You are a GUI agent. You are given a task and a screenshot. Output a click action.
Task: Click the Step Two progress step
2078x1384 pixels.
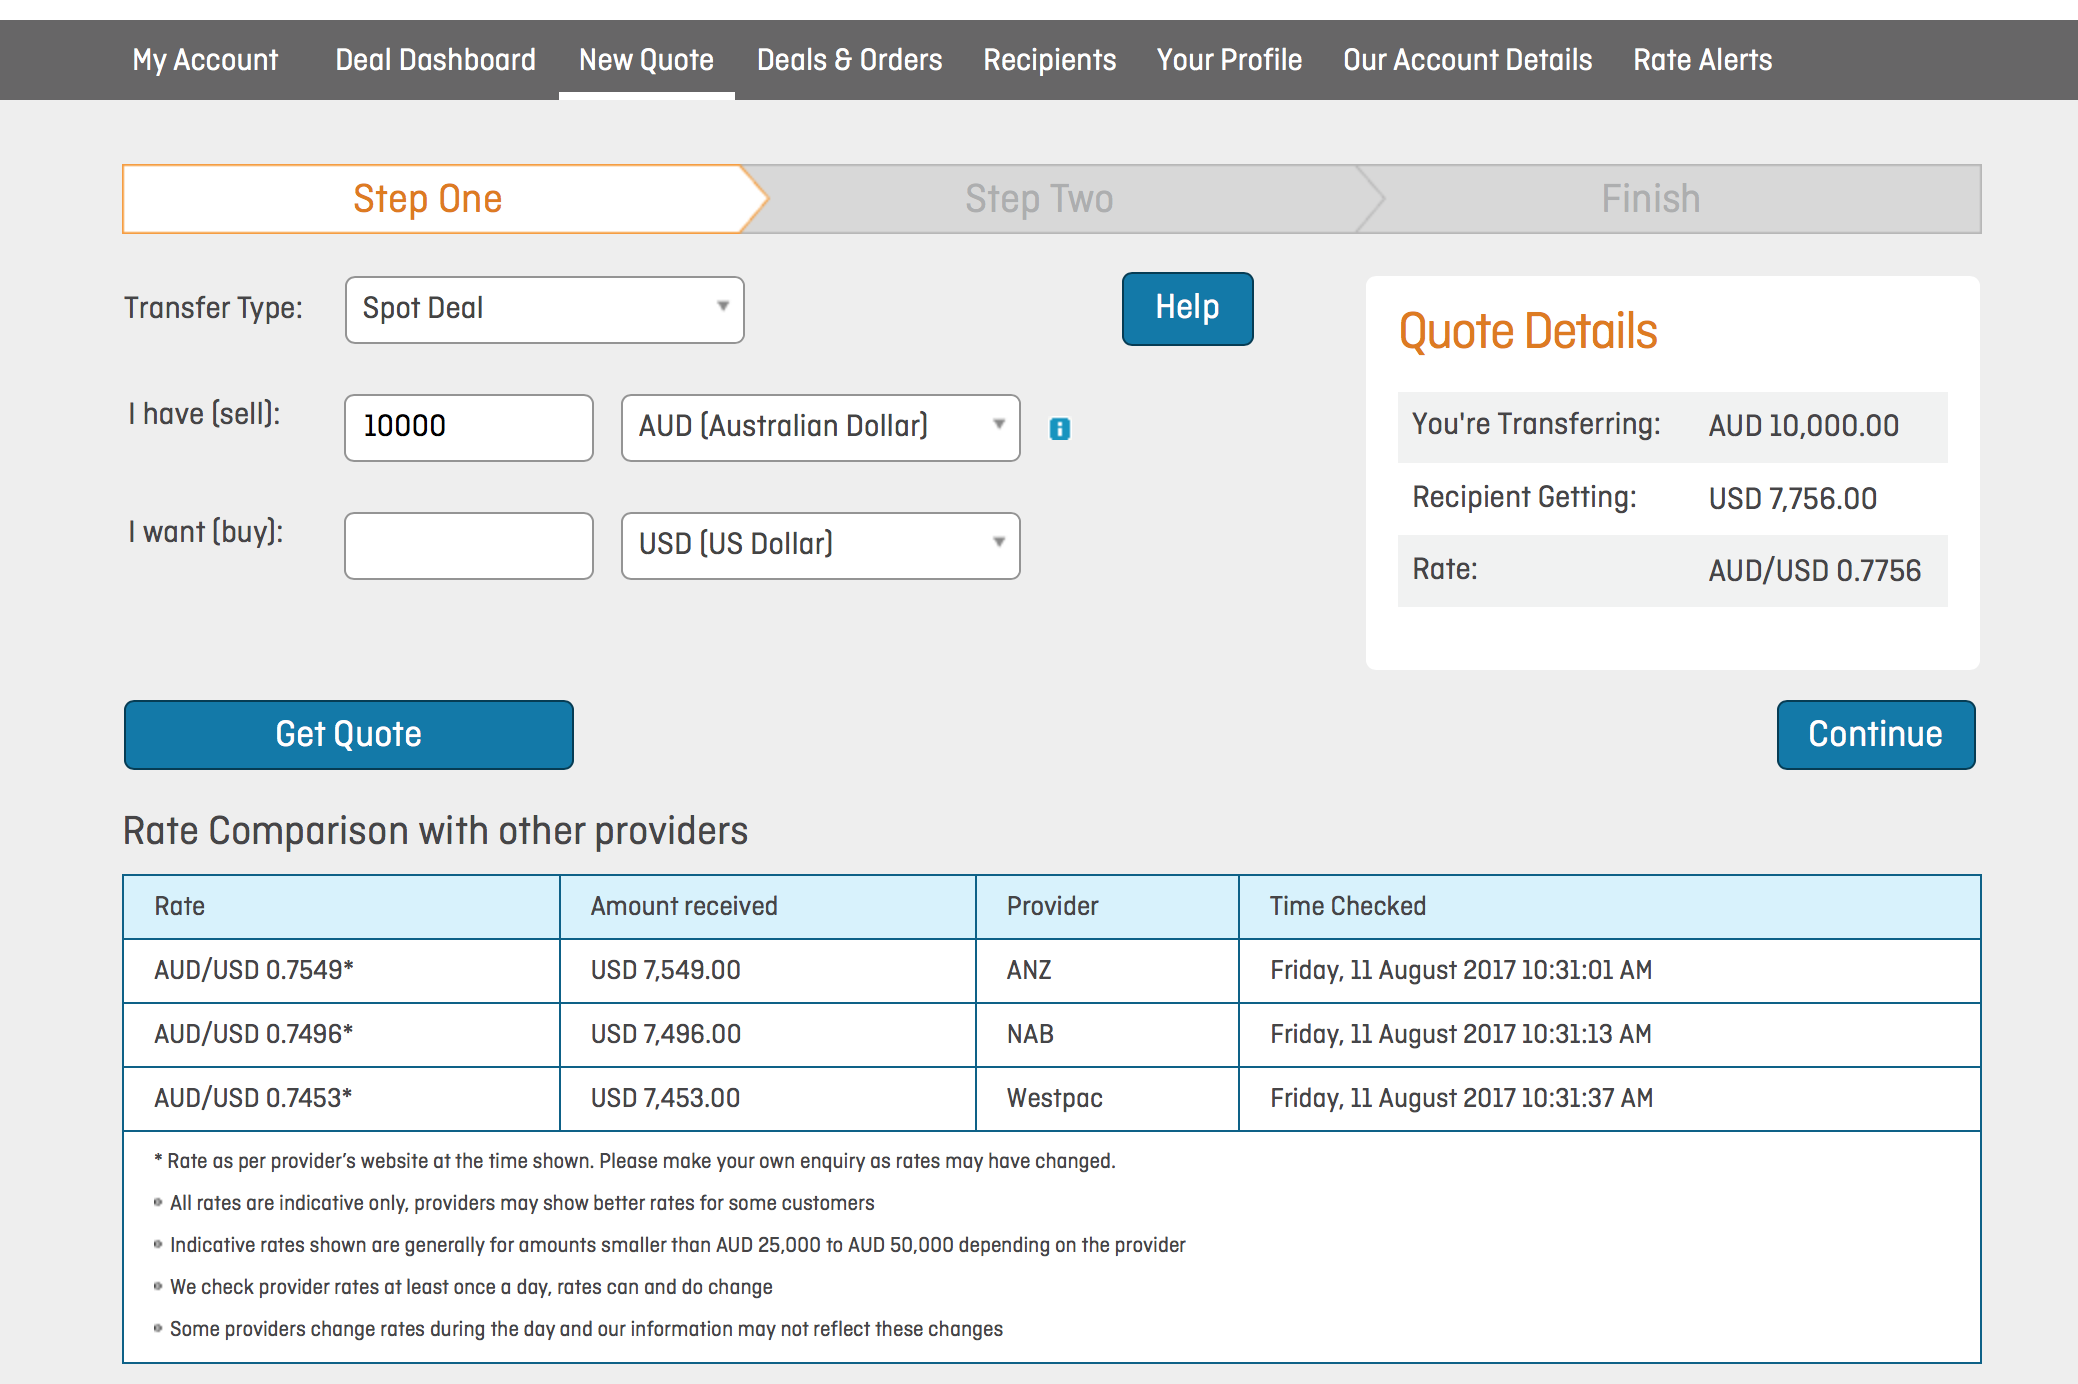point(1040,199)
